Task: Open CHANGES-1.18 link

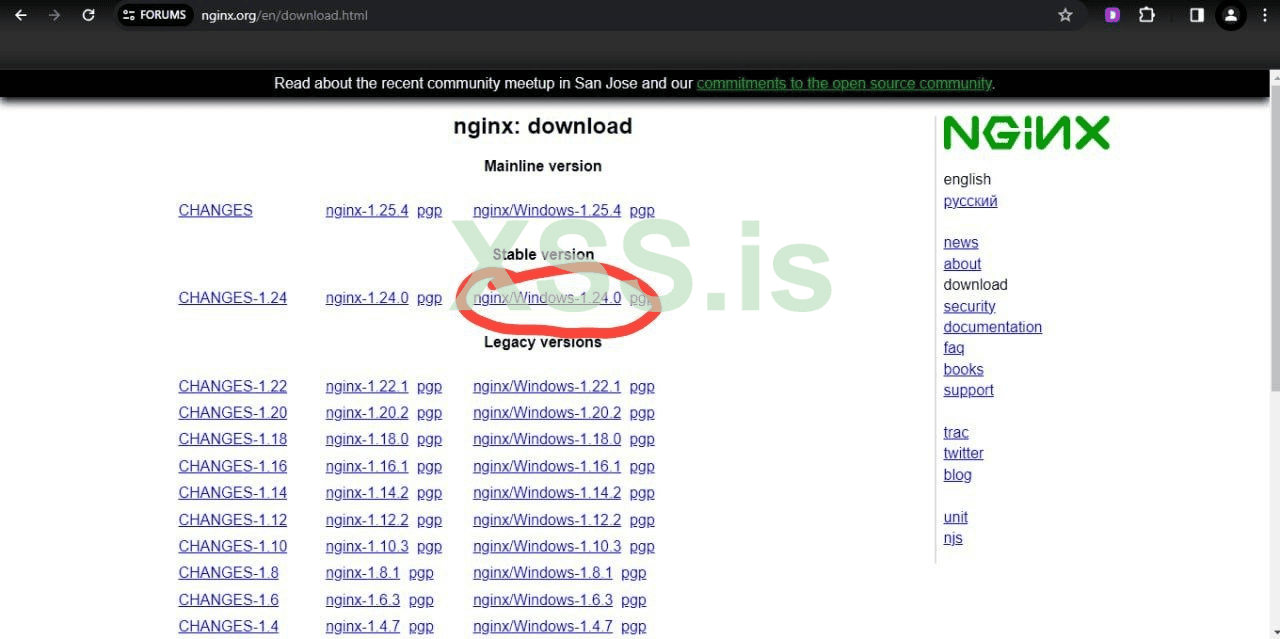Action: tap(232, 439)
